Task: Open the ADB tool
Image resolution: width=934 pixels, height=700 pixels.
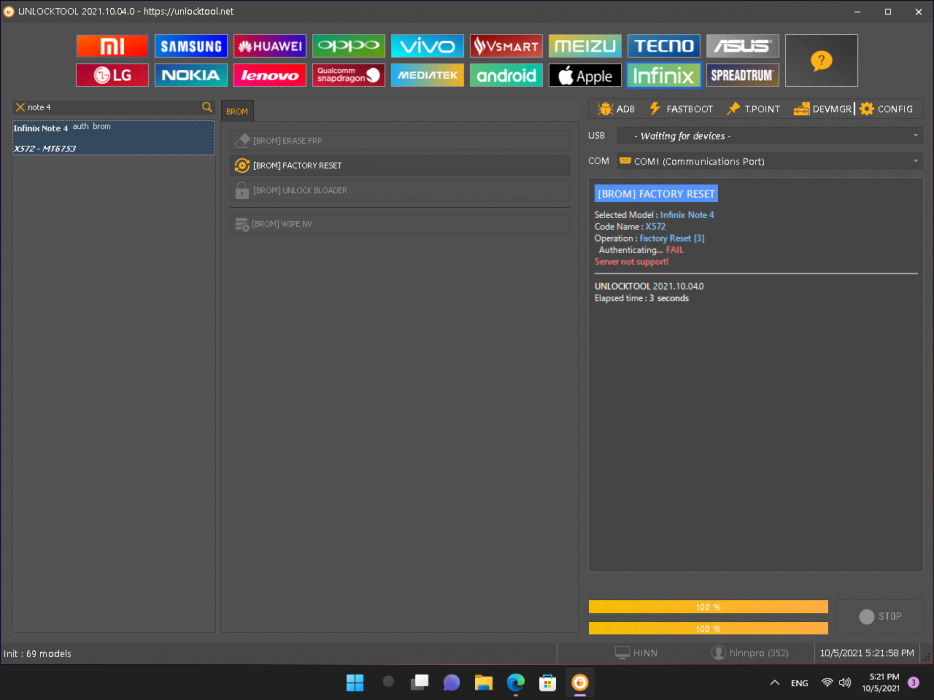Action: coord(617,109)
